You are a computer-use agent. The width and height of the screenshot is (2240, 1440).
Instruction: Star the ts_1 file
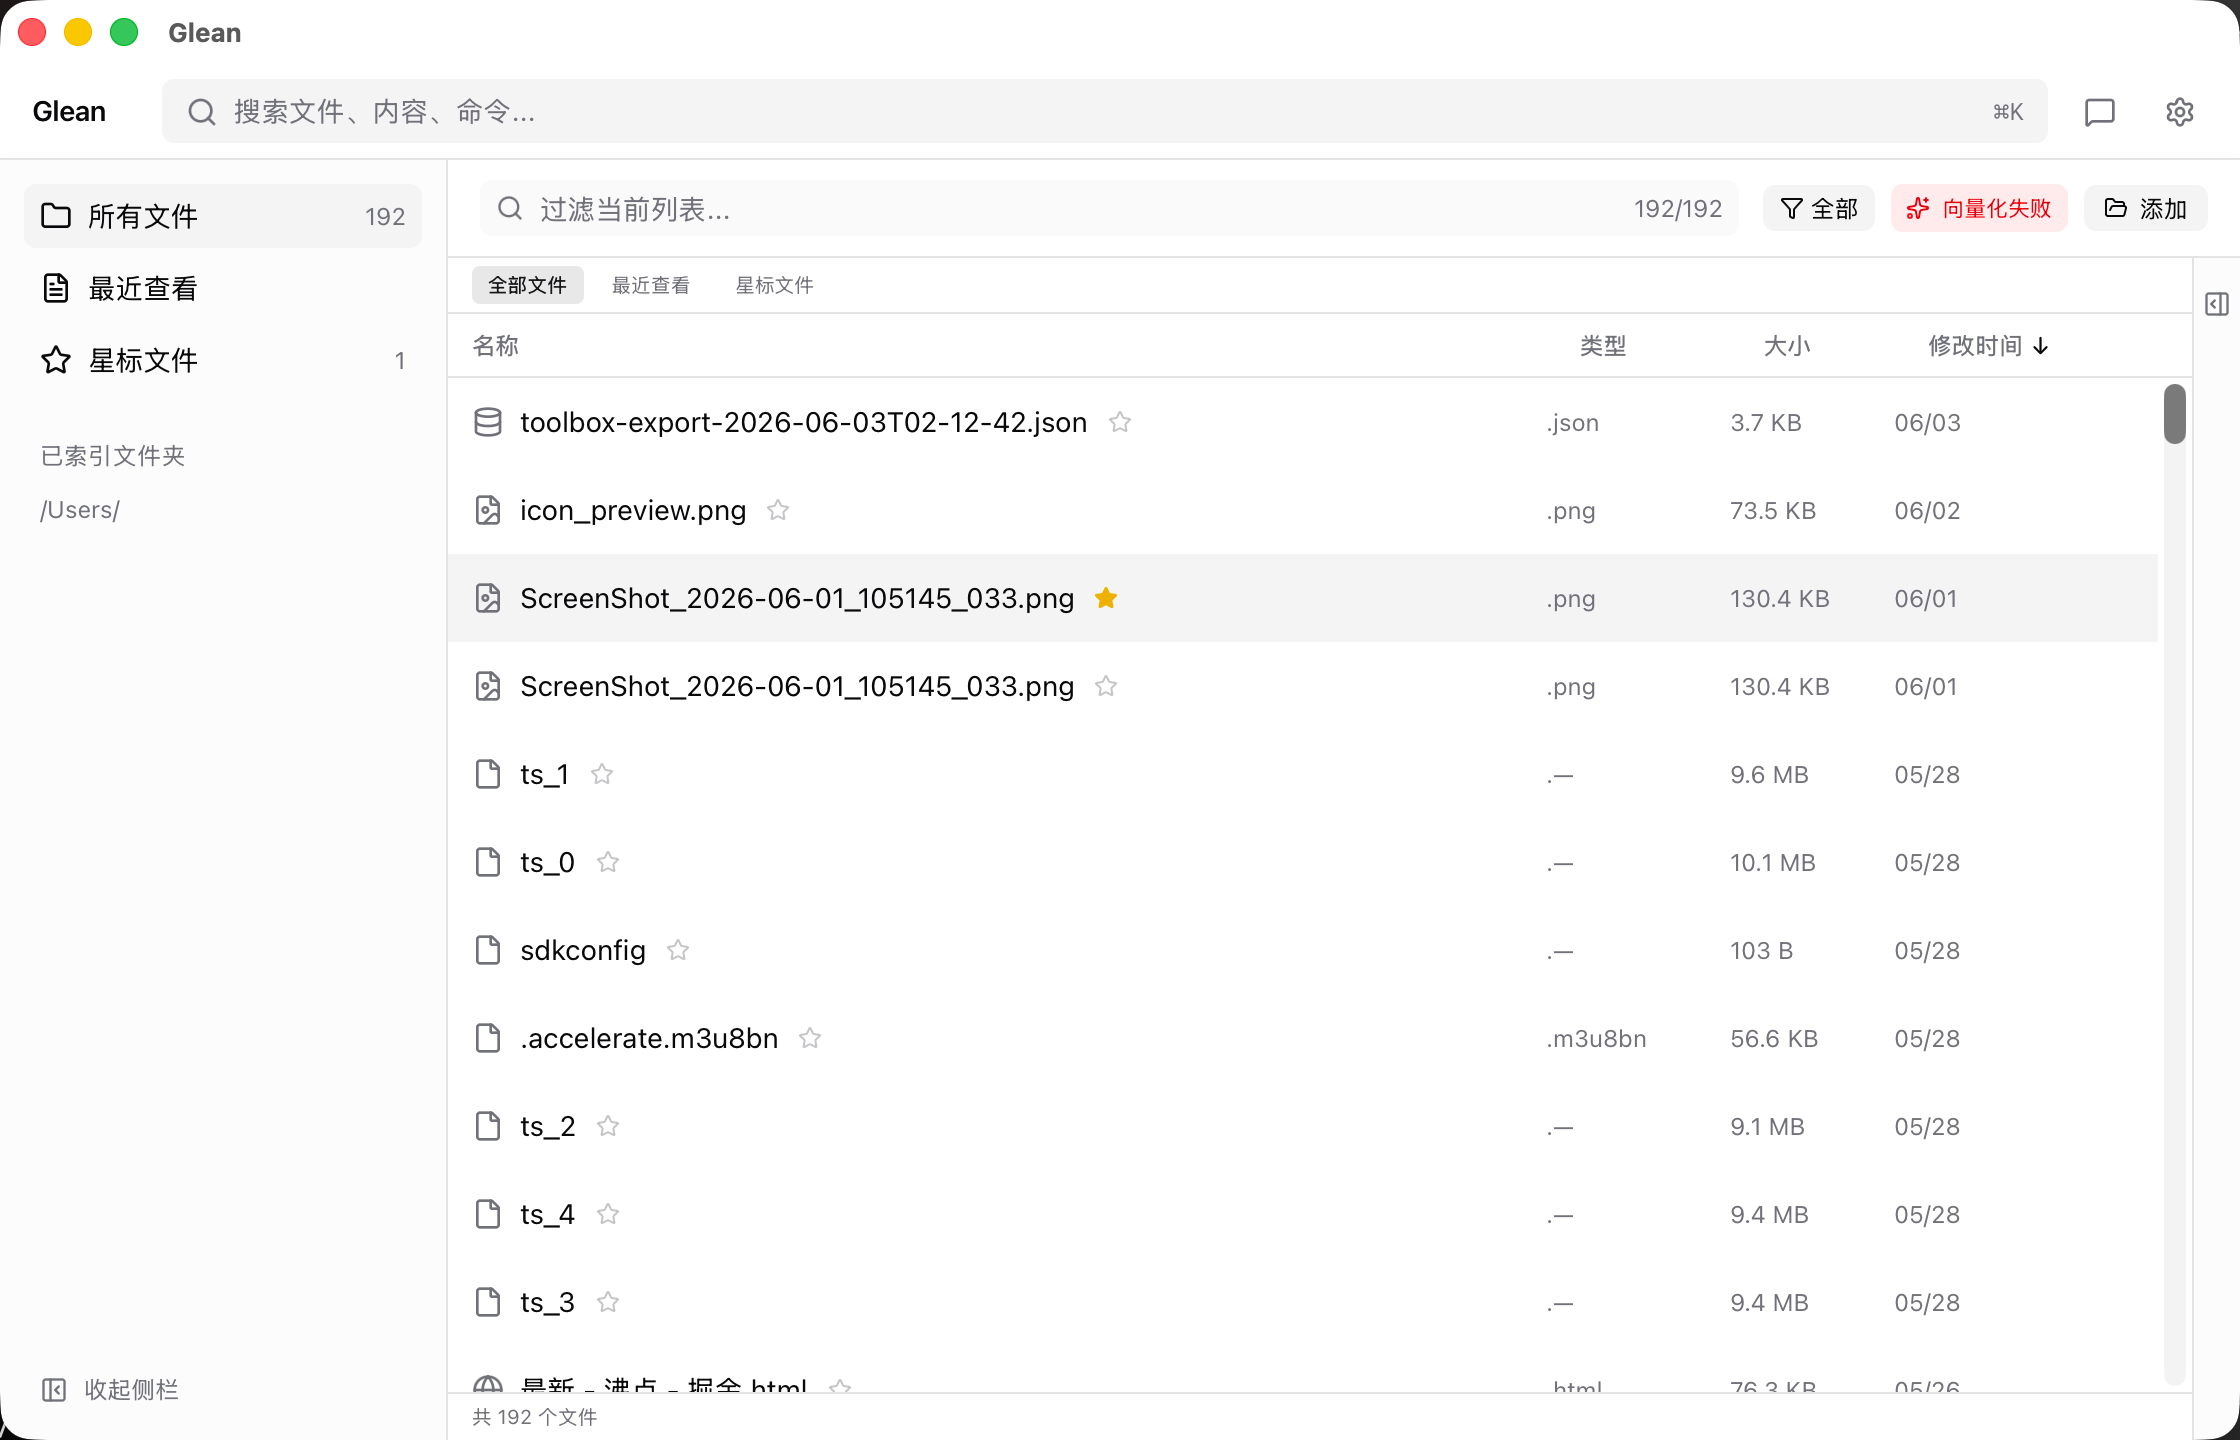pos(602,774)
